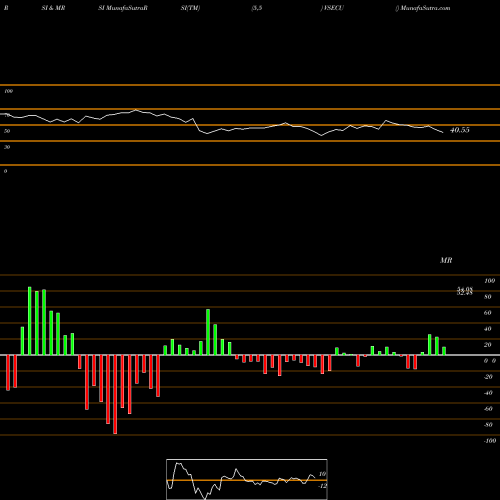This screenshot has height=500, width=500.
Task: Click the -12 label inside mini chart
Action: pyautogui.click(x=322, y=486)
